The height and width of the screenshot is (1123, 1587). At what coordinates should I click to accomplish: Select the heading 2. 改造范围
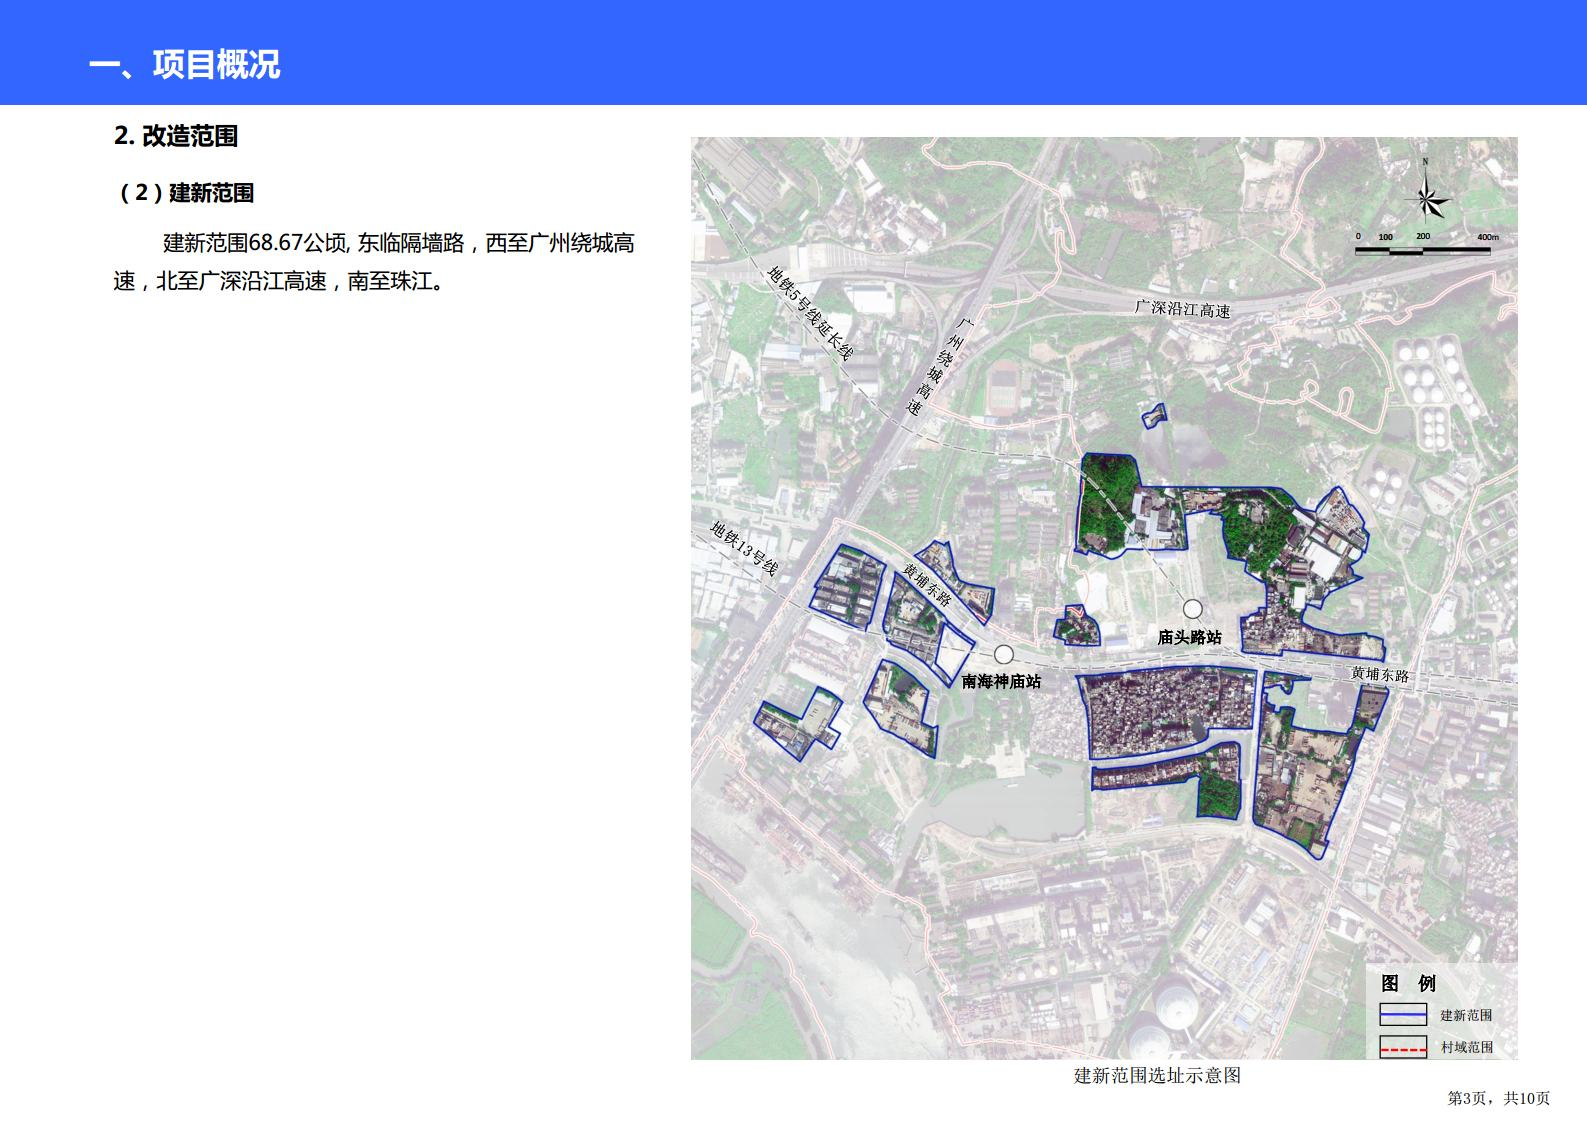[176, 136]
